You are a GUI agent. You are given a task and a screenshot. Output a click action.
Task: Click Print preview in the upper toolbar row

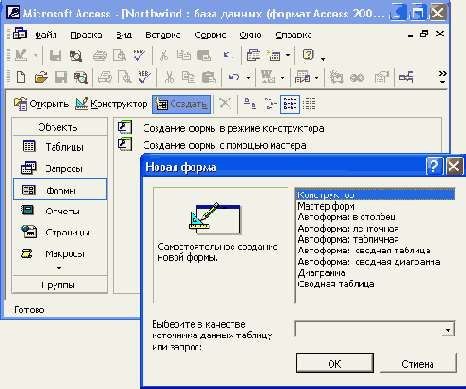(x=119, y=55)
